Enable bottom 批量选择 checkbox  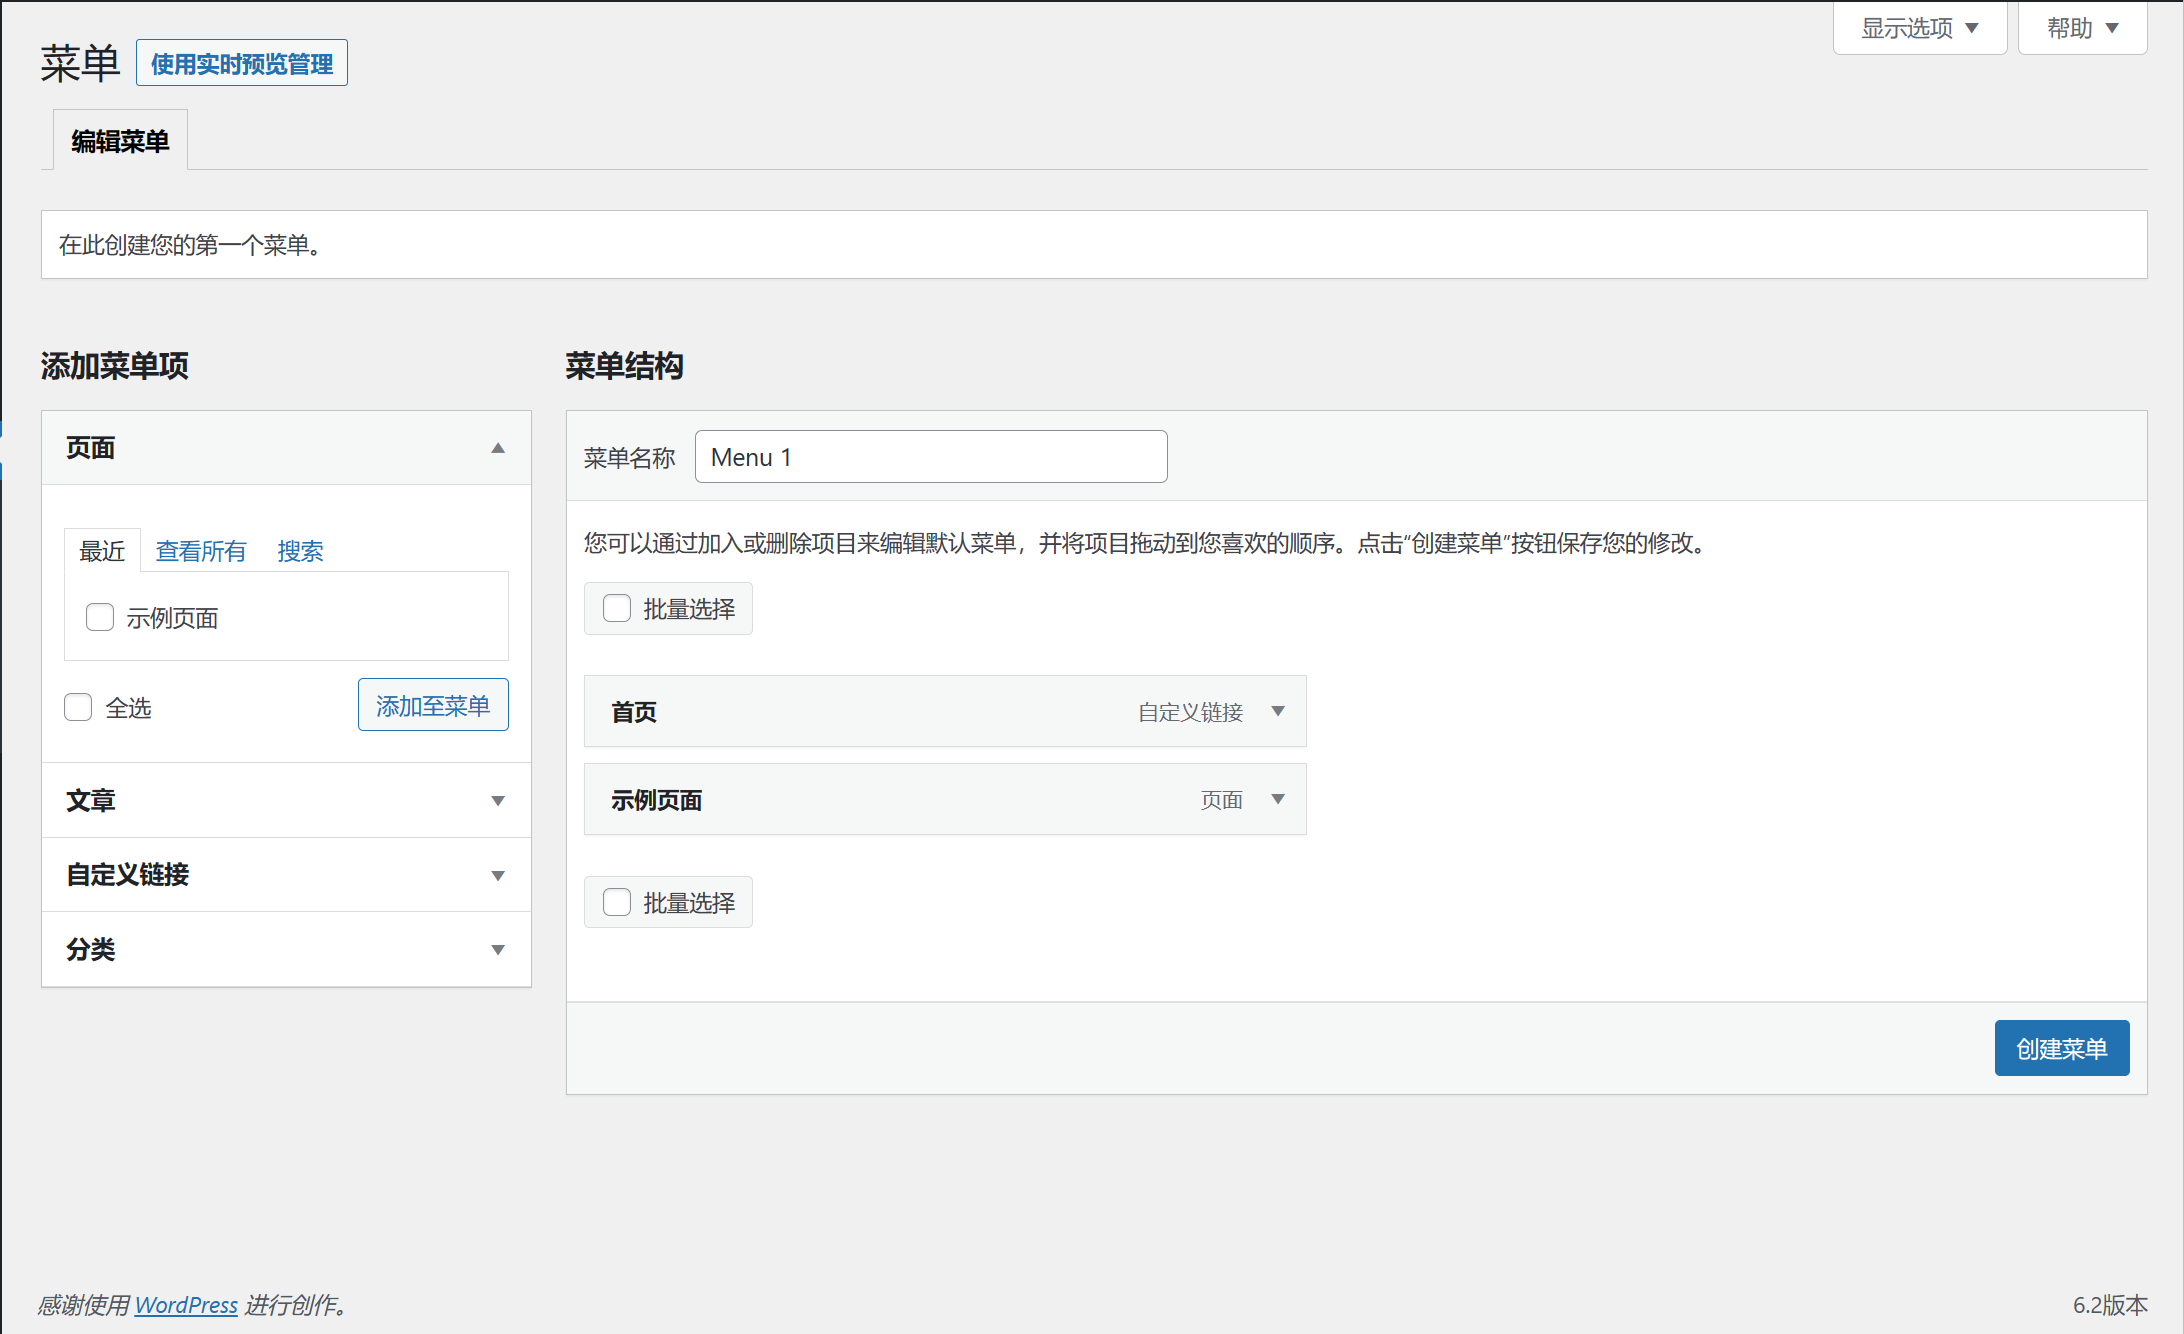tap(617, 902)
